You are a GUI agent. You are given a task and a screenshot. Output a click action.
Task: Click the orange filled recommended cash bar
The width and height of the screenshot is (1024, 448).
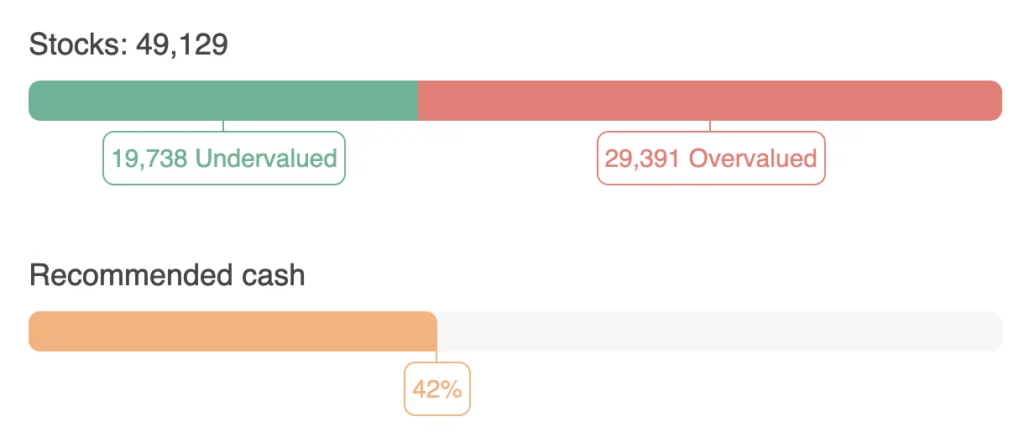(x=232, y=332)
